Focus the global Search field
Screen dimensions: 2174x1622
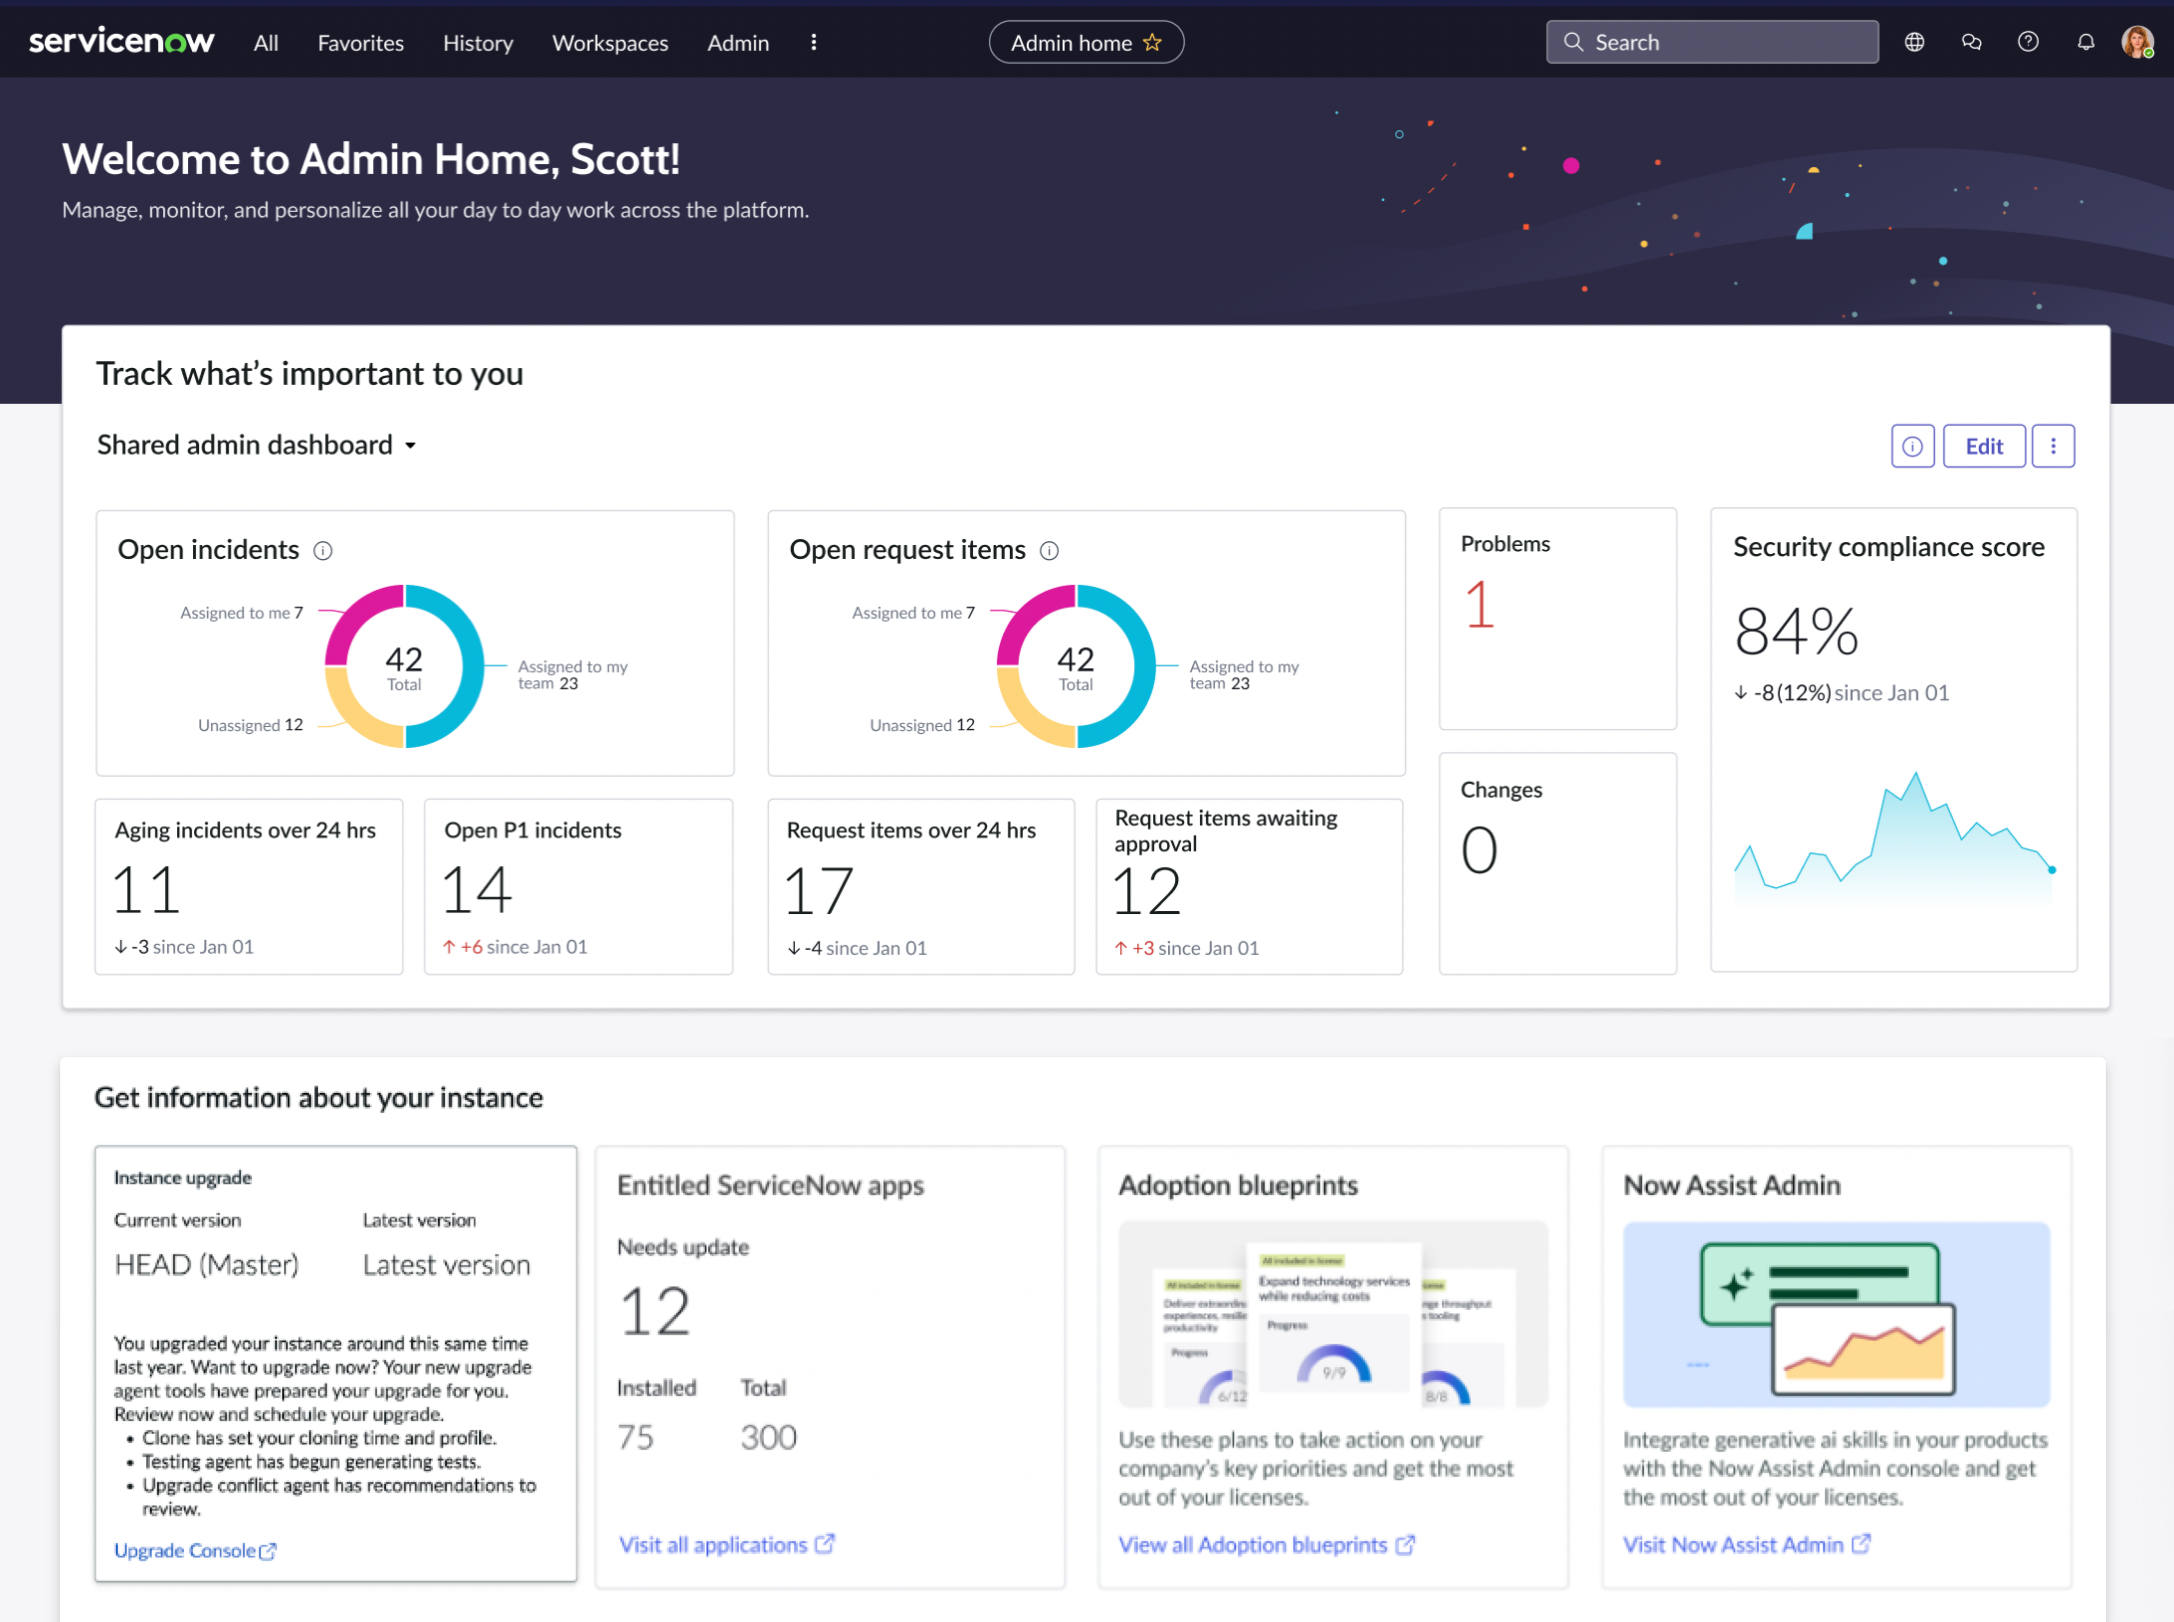click(x=1712, y=42)
